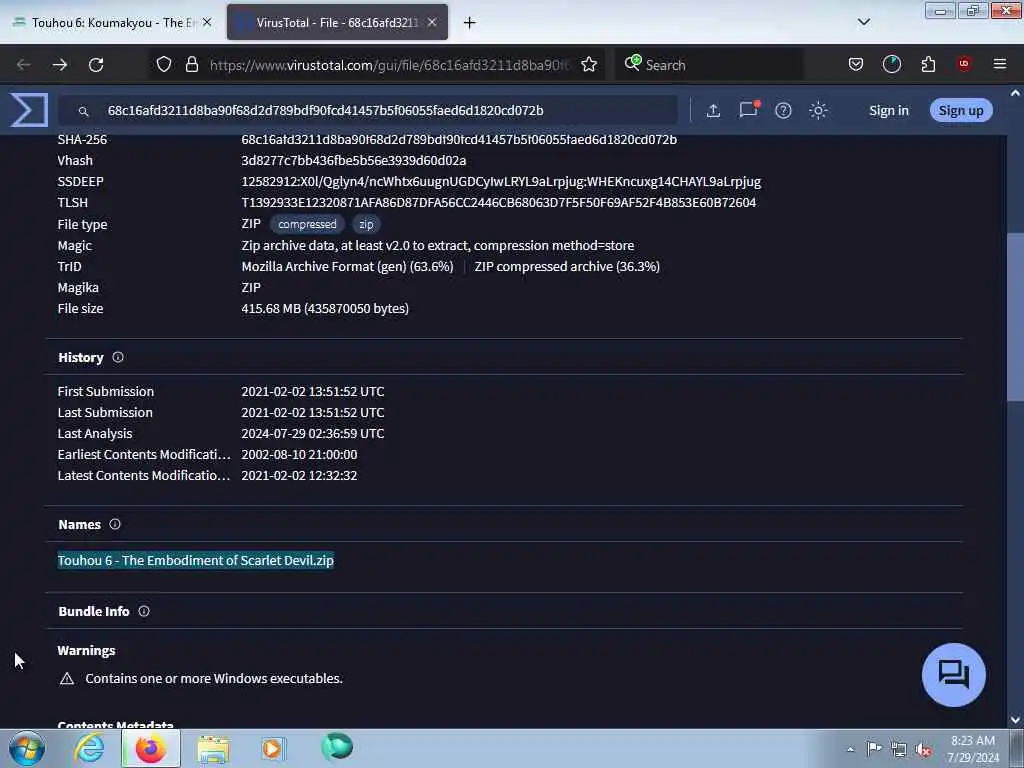The height and width of the screenshot is (768, 1024).
Task: Show hidden tray icons arrow
Action: click(850, 750)
